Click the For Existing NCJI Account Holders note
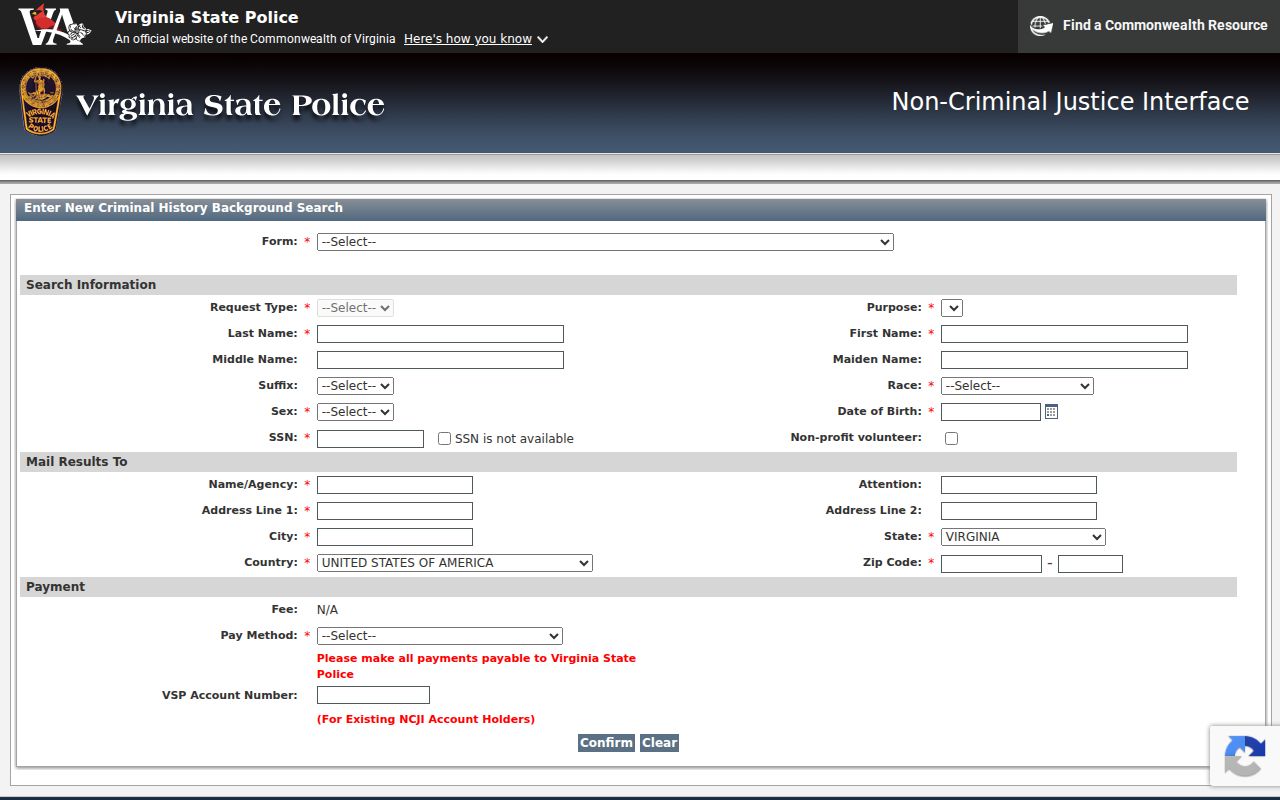 pyautogui.click(x=426, y=719)
